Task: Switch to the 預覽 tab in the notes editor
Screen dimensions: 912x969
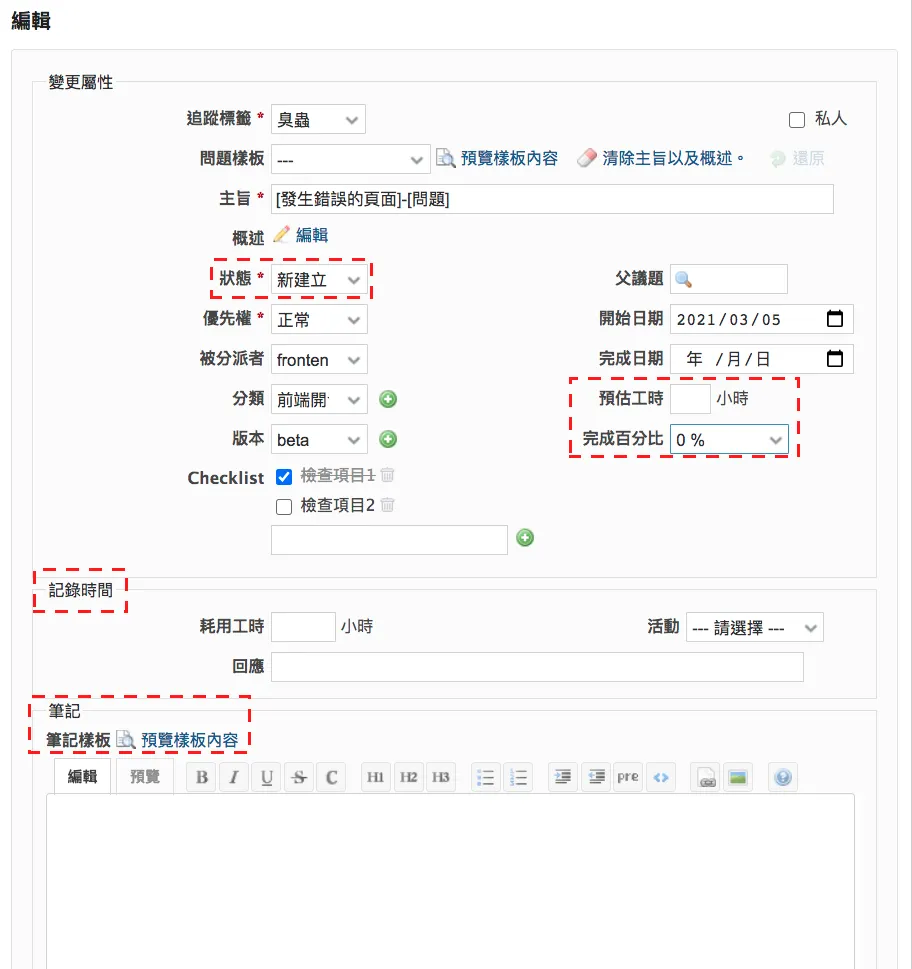Action: tap(145, 776)
